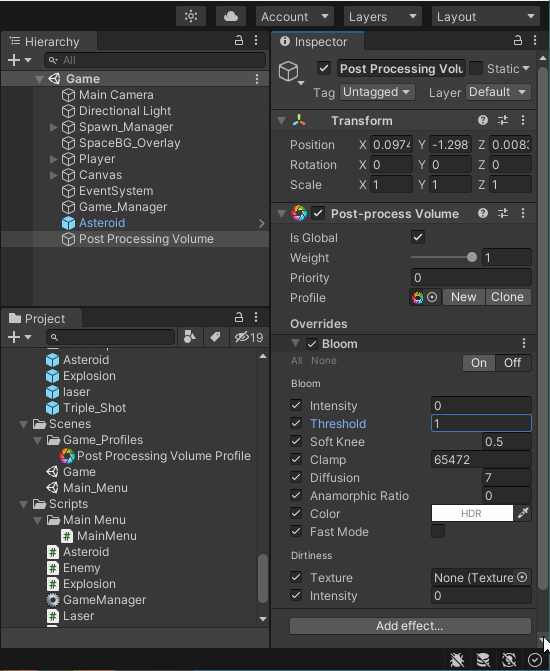Open the Bloom HDR color swatch

(x=472, y=513)
